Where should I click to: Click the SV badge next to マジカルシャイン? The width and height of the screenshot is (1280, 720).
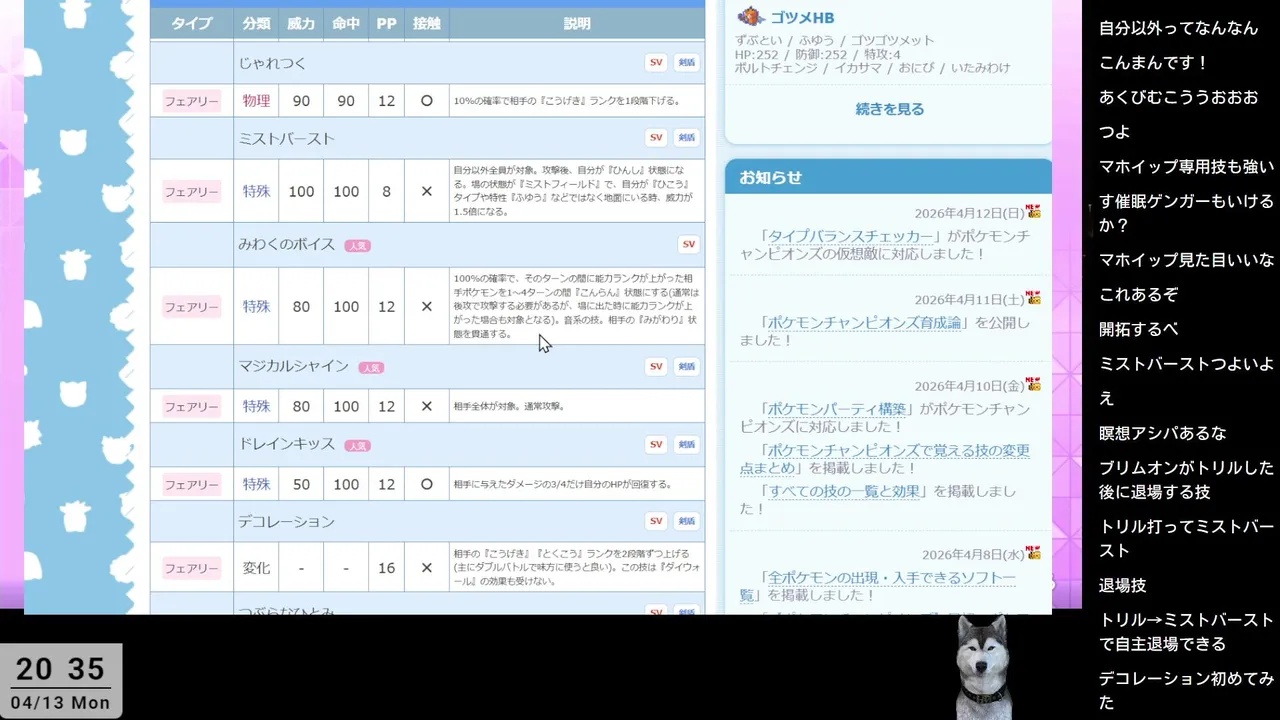coord(656,366)
